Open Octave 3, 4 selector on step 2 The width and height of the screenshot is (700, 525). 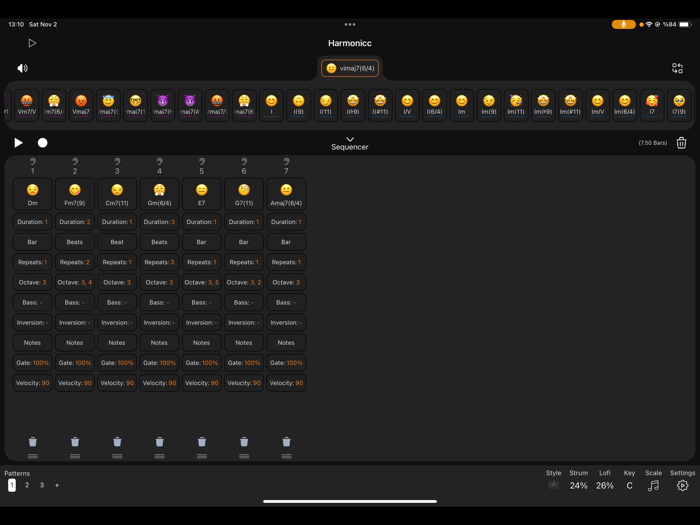[75, 282]
